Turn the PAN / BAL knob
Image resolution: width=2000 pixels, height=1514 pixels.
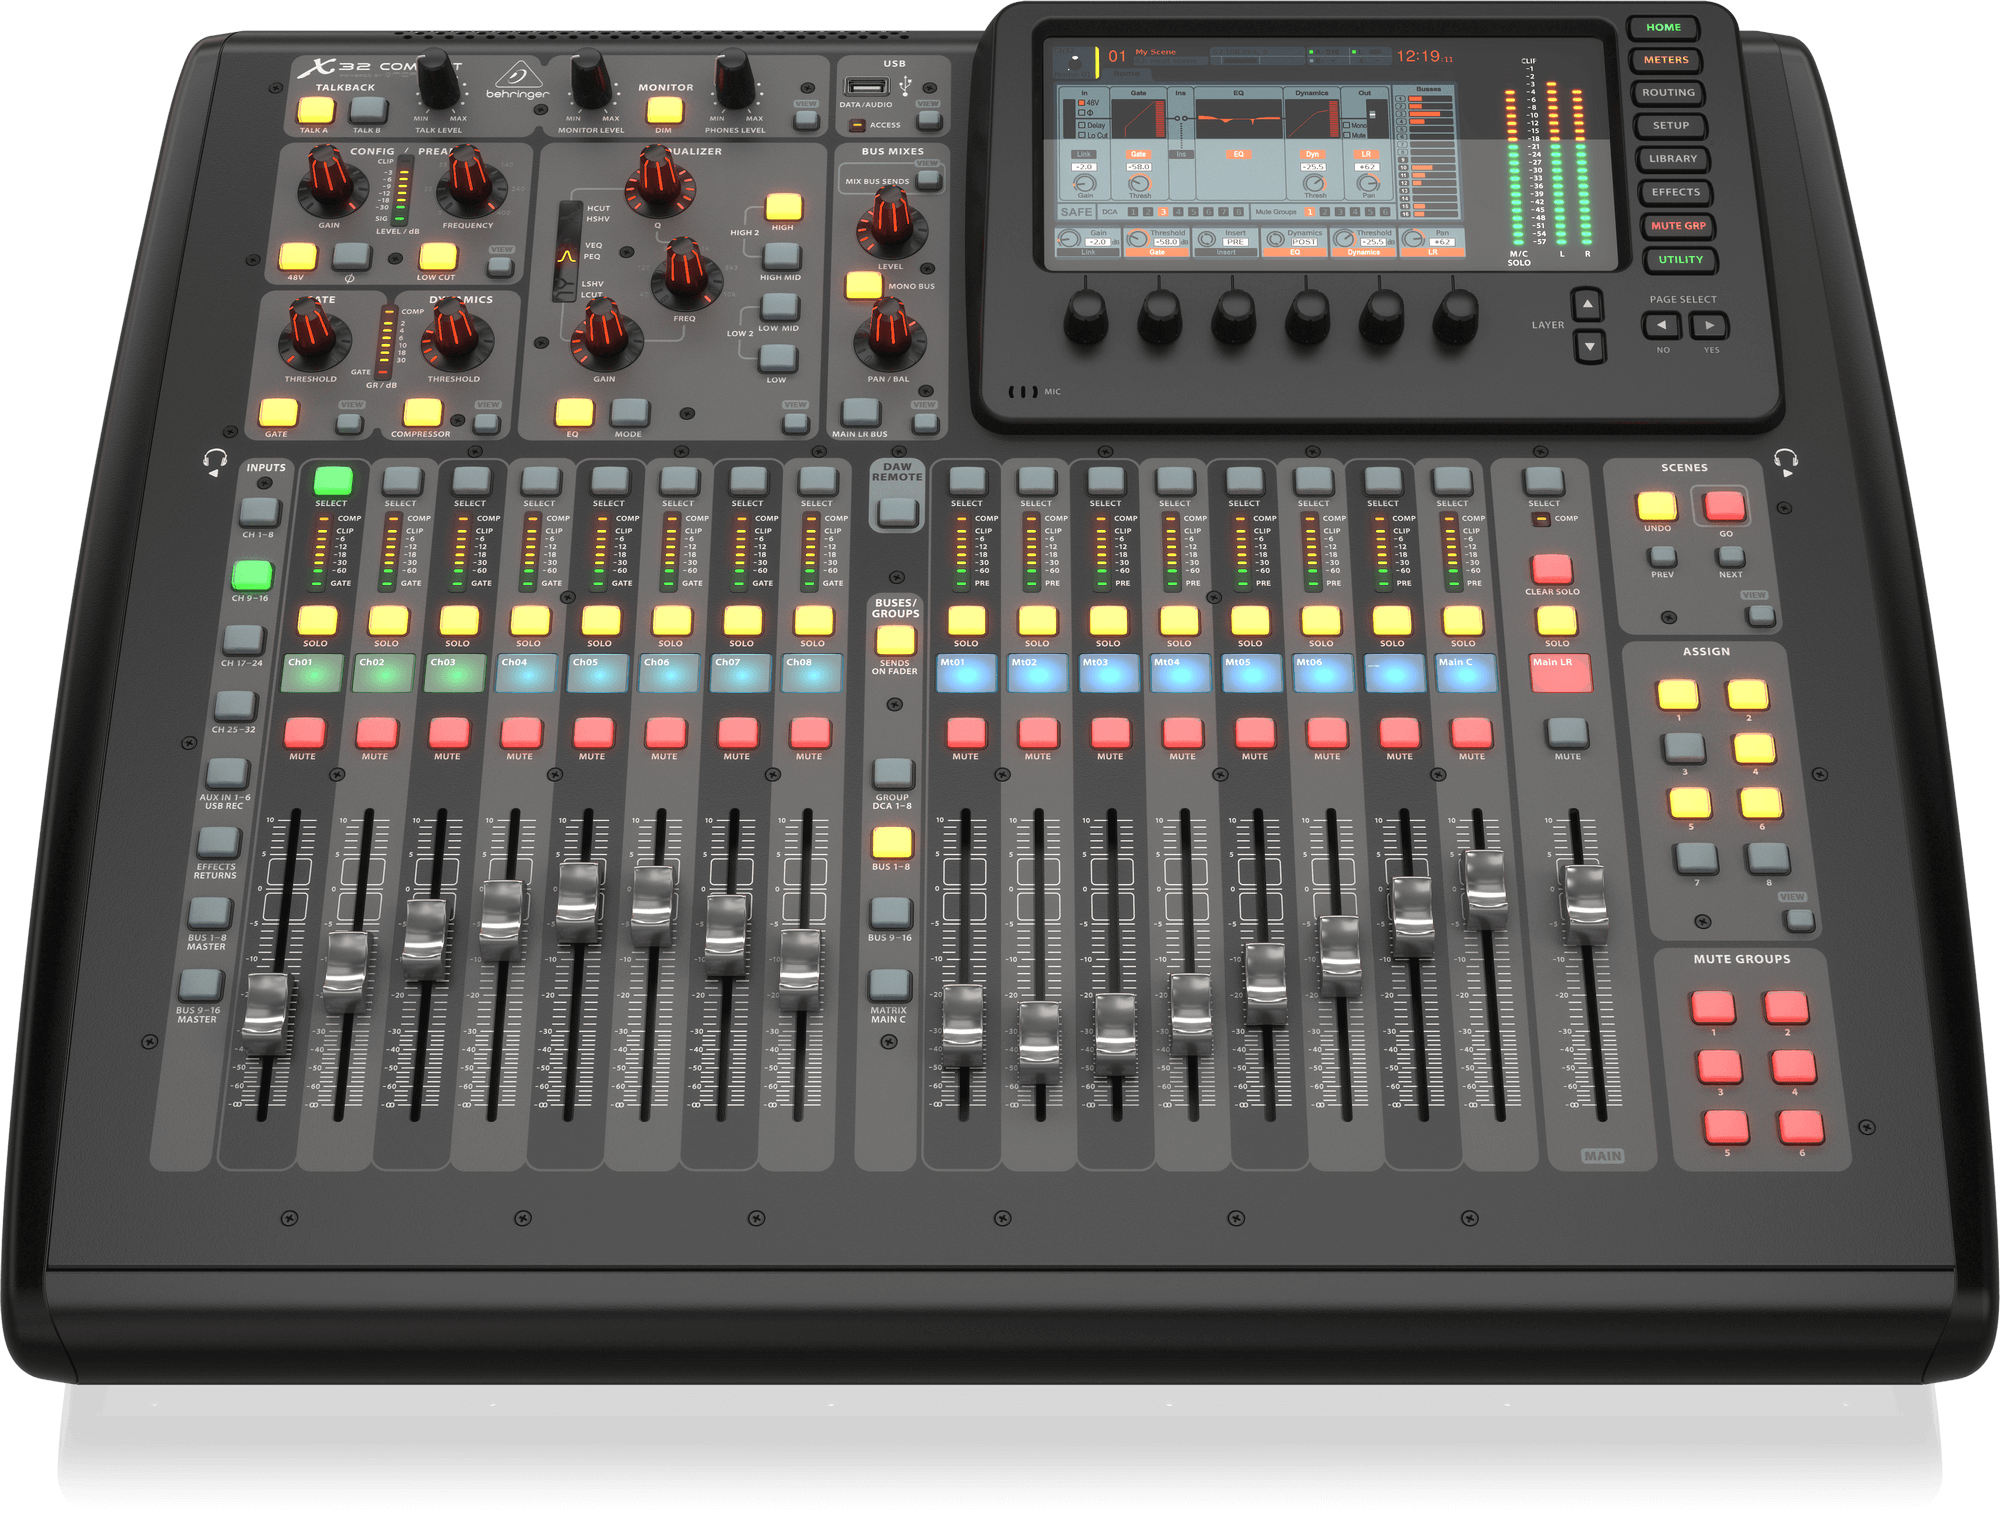tap(888, 335)
